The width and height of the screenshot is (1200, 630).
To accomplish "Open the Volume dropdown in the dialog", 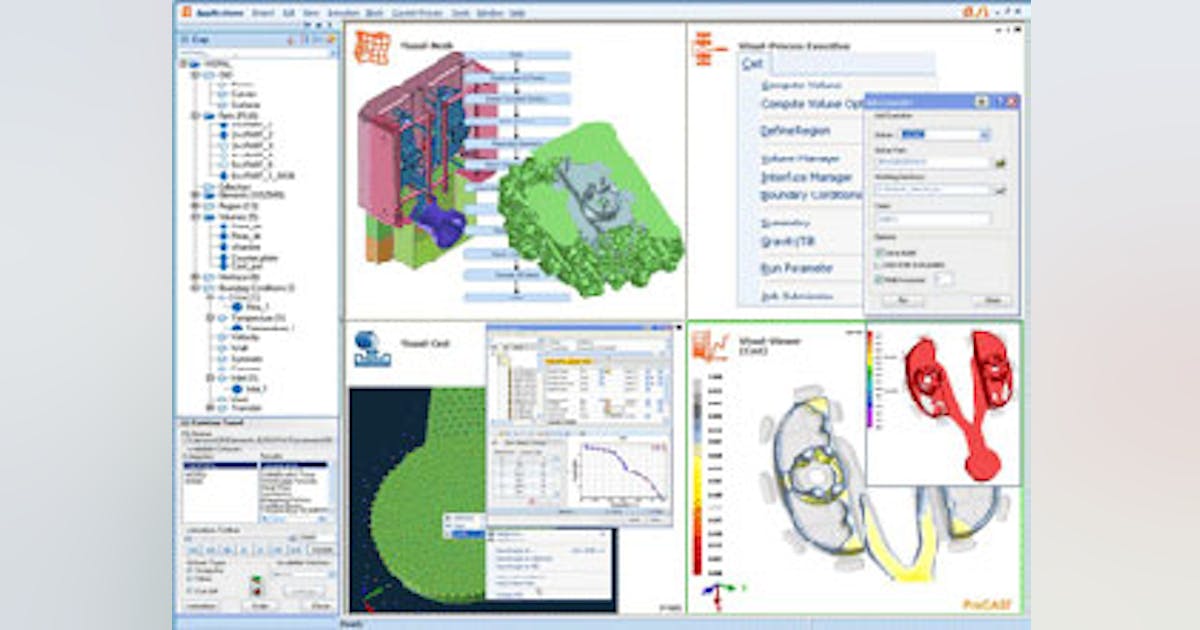I will click(984, 136).
